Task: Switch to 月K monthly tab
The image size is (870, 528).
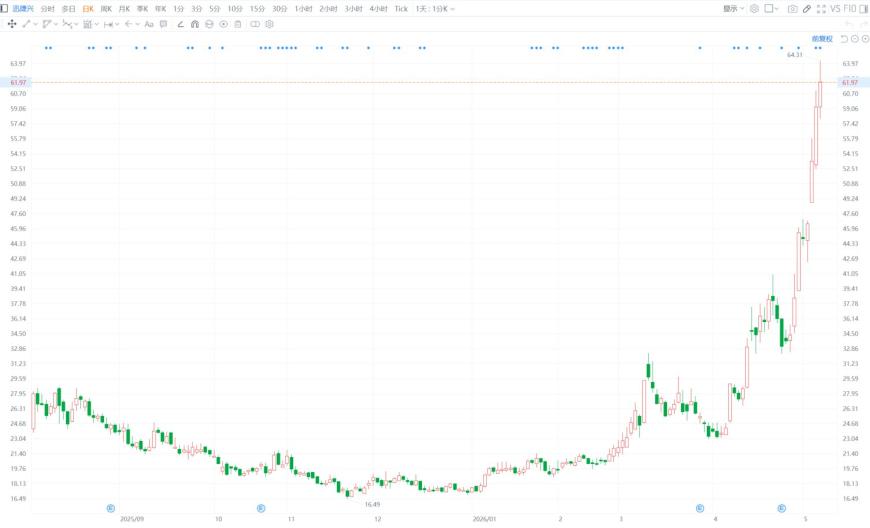Action: 124,9
